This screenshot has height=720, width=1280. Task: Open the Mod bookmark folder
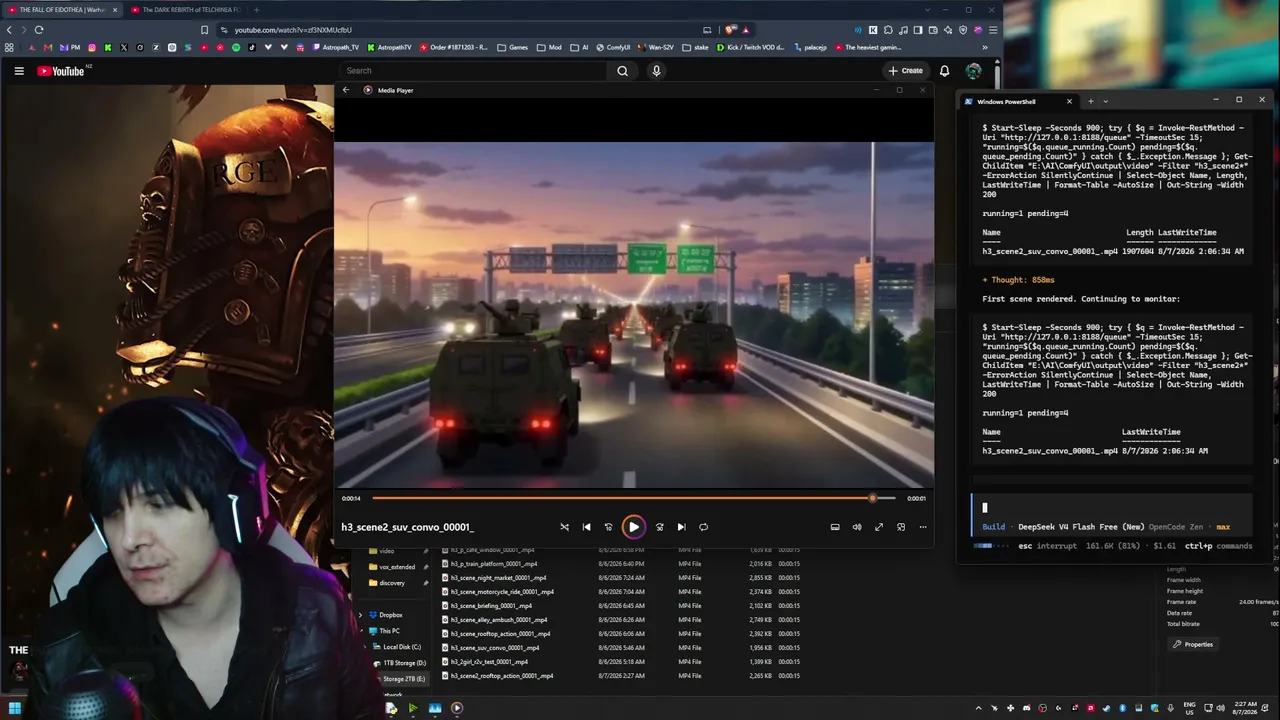[550, 47]
